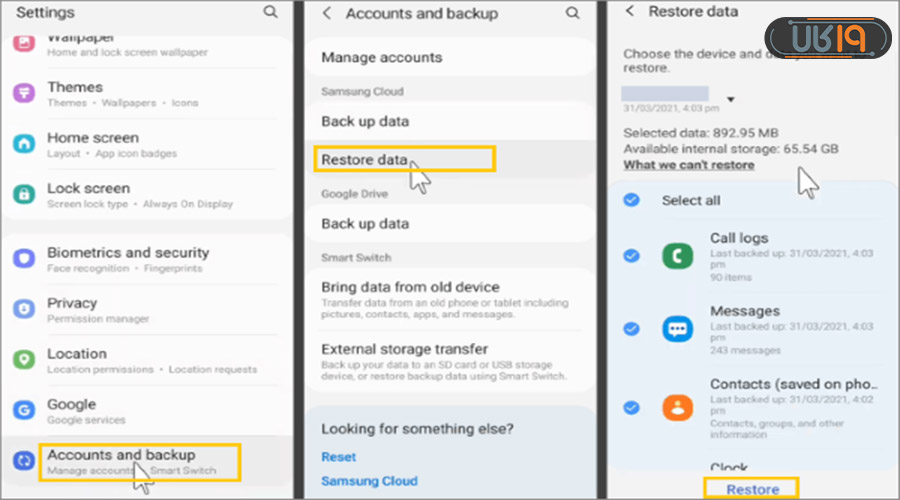This screenshot has height=500, width=900.
Task: Toggle the Select all checkbox
Action: pos(631,200)
